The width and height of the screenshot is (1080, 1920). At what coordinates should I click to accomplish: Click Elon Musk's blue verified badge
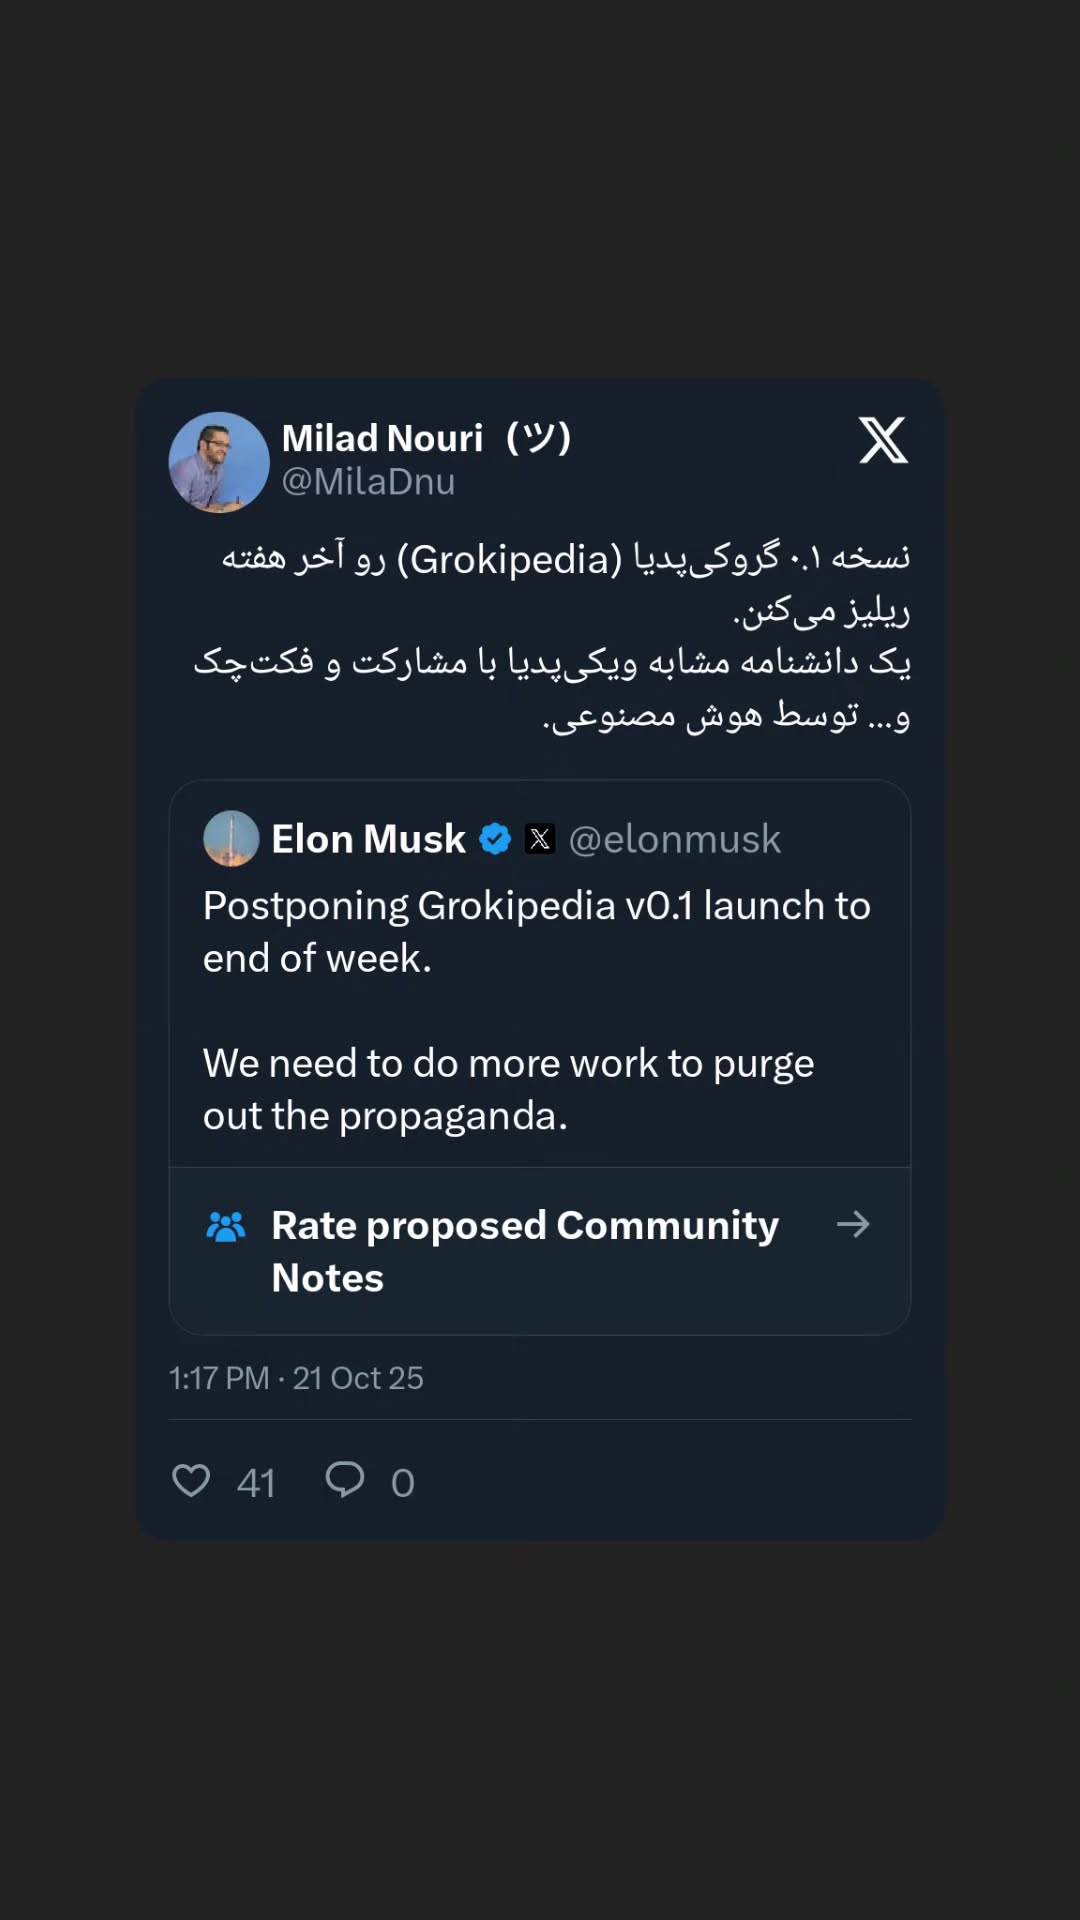pos(495,839)
